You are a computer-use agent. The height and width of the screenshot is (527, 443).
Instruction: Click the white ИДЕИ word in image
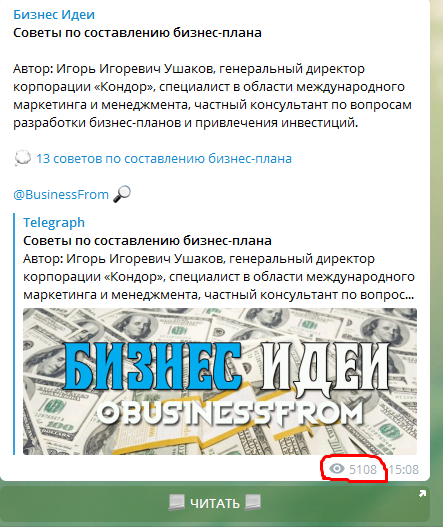(325, 366)
